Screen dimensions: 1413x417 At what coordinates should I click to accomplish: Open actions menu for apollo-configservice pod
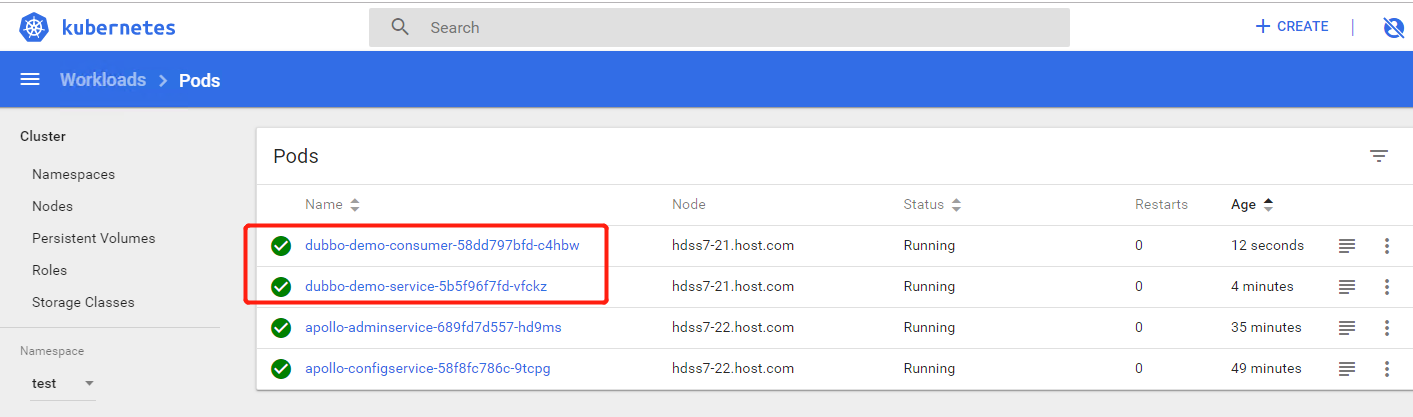point(1386,369)
